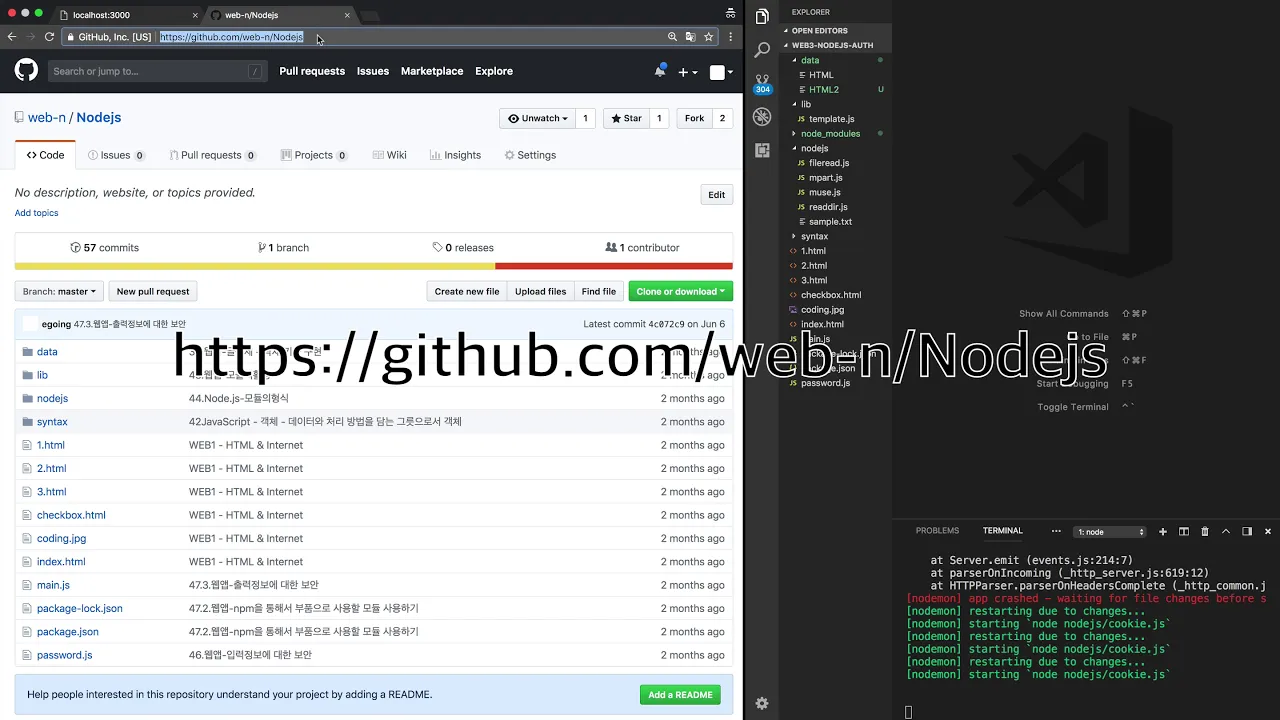Click the Add topics link
The image size is (1280, 720).
pyautogui.click(x=36, y=213)
